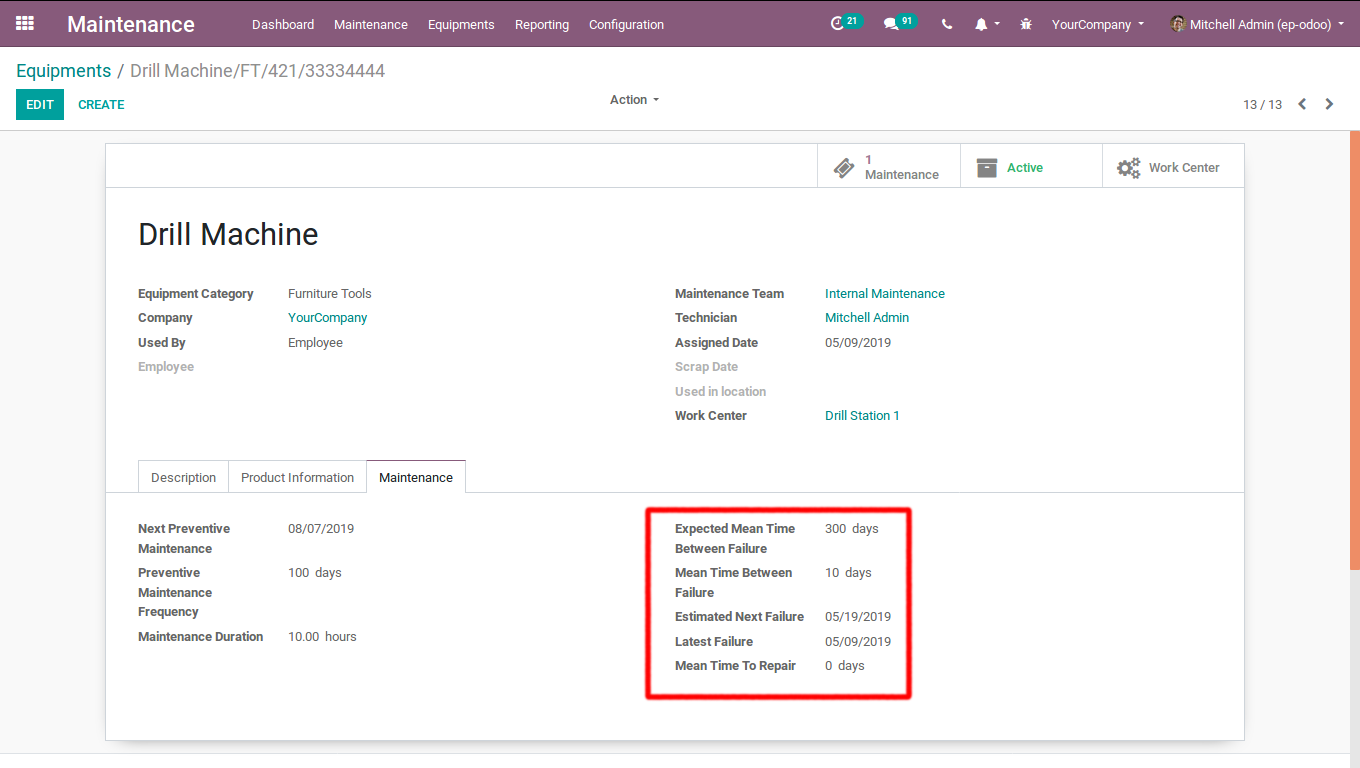This screenshot has height=768, width=1360.
Task: Switch to the Product Information tab
Action: (297, 477)
